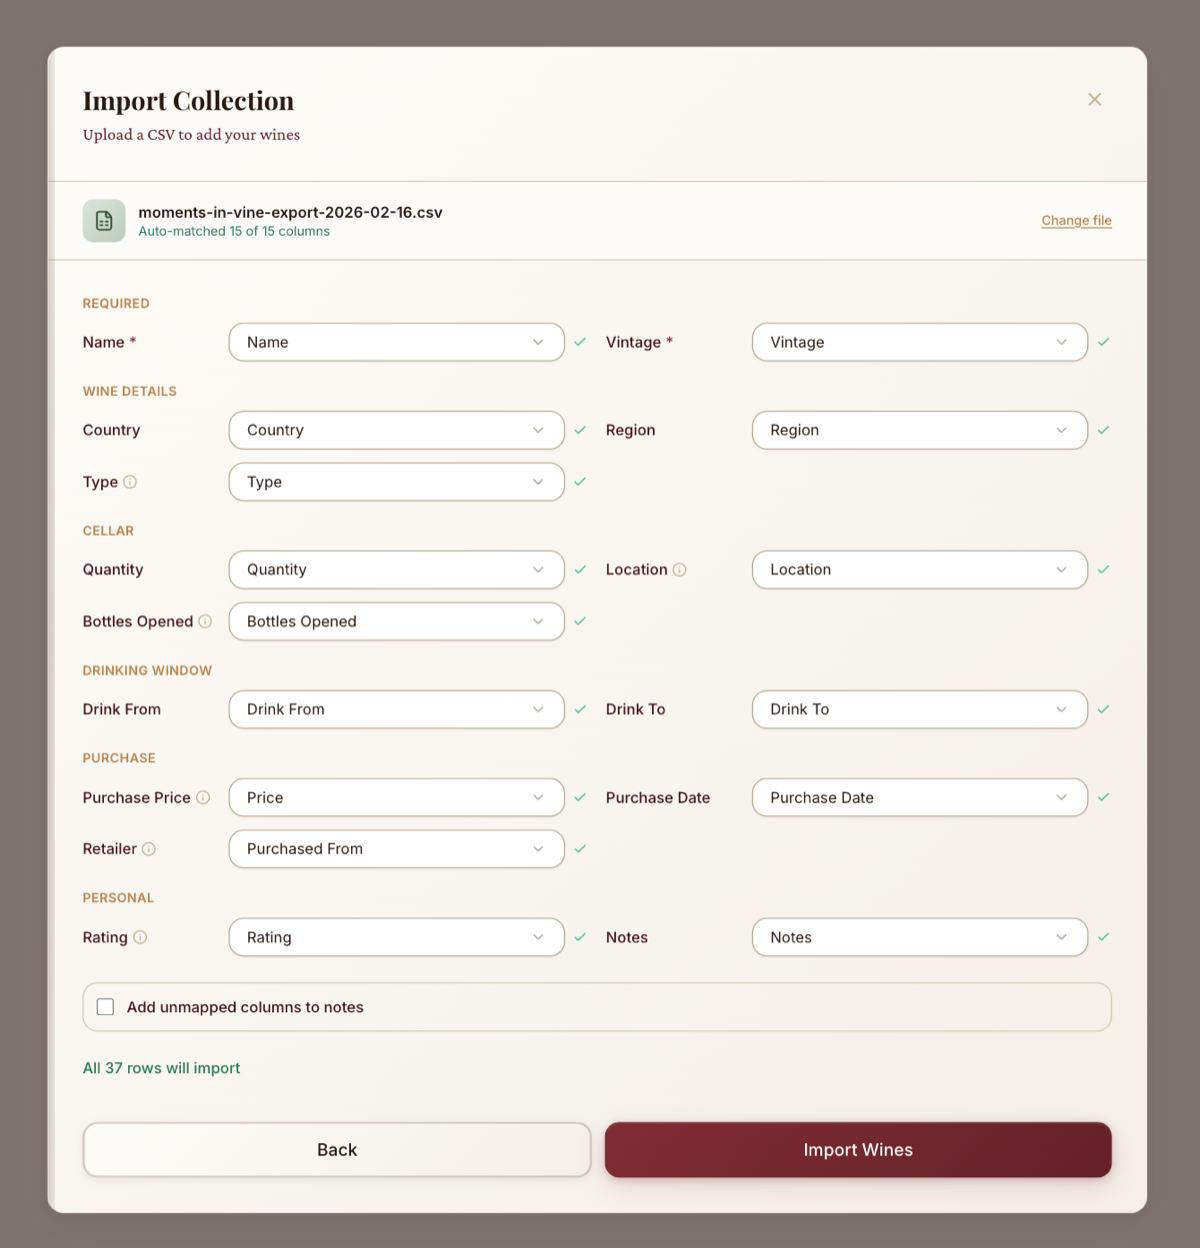Click the Change file link

[x=1076, y=220]
